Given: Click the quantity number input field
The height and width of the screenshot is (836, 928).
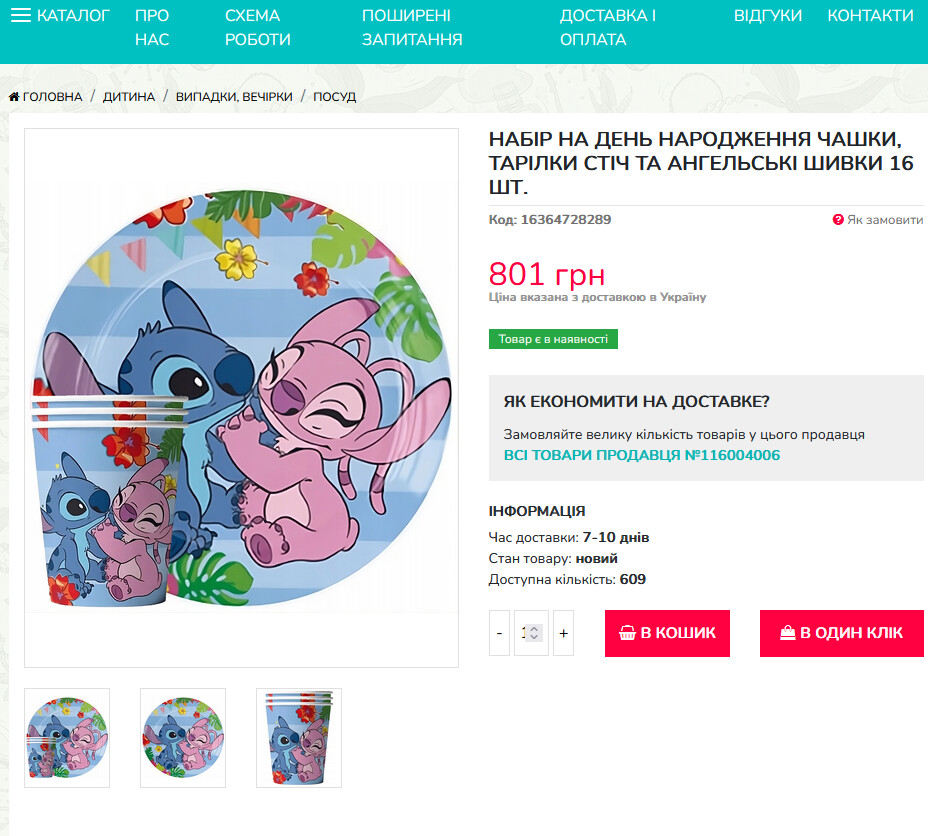Looking at the screenshot, I should [525, 633].
